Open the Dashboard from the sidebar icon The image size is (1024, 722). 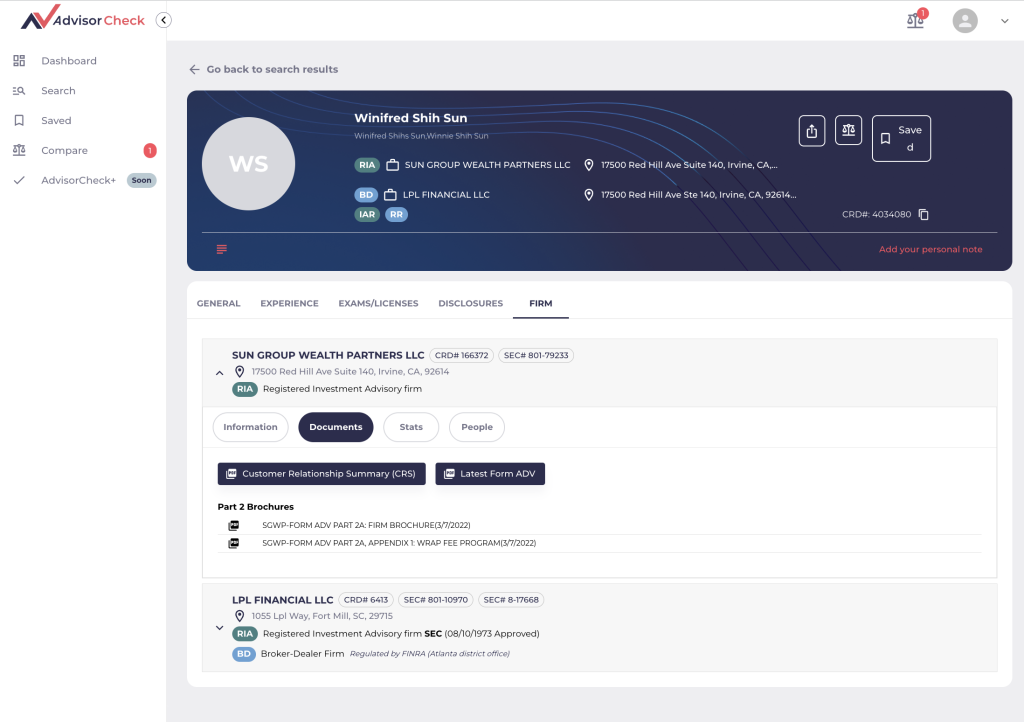(20, 60)
